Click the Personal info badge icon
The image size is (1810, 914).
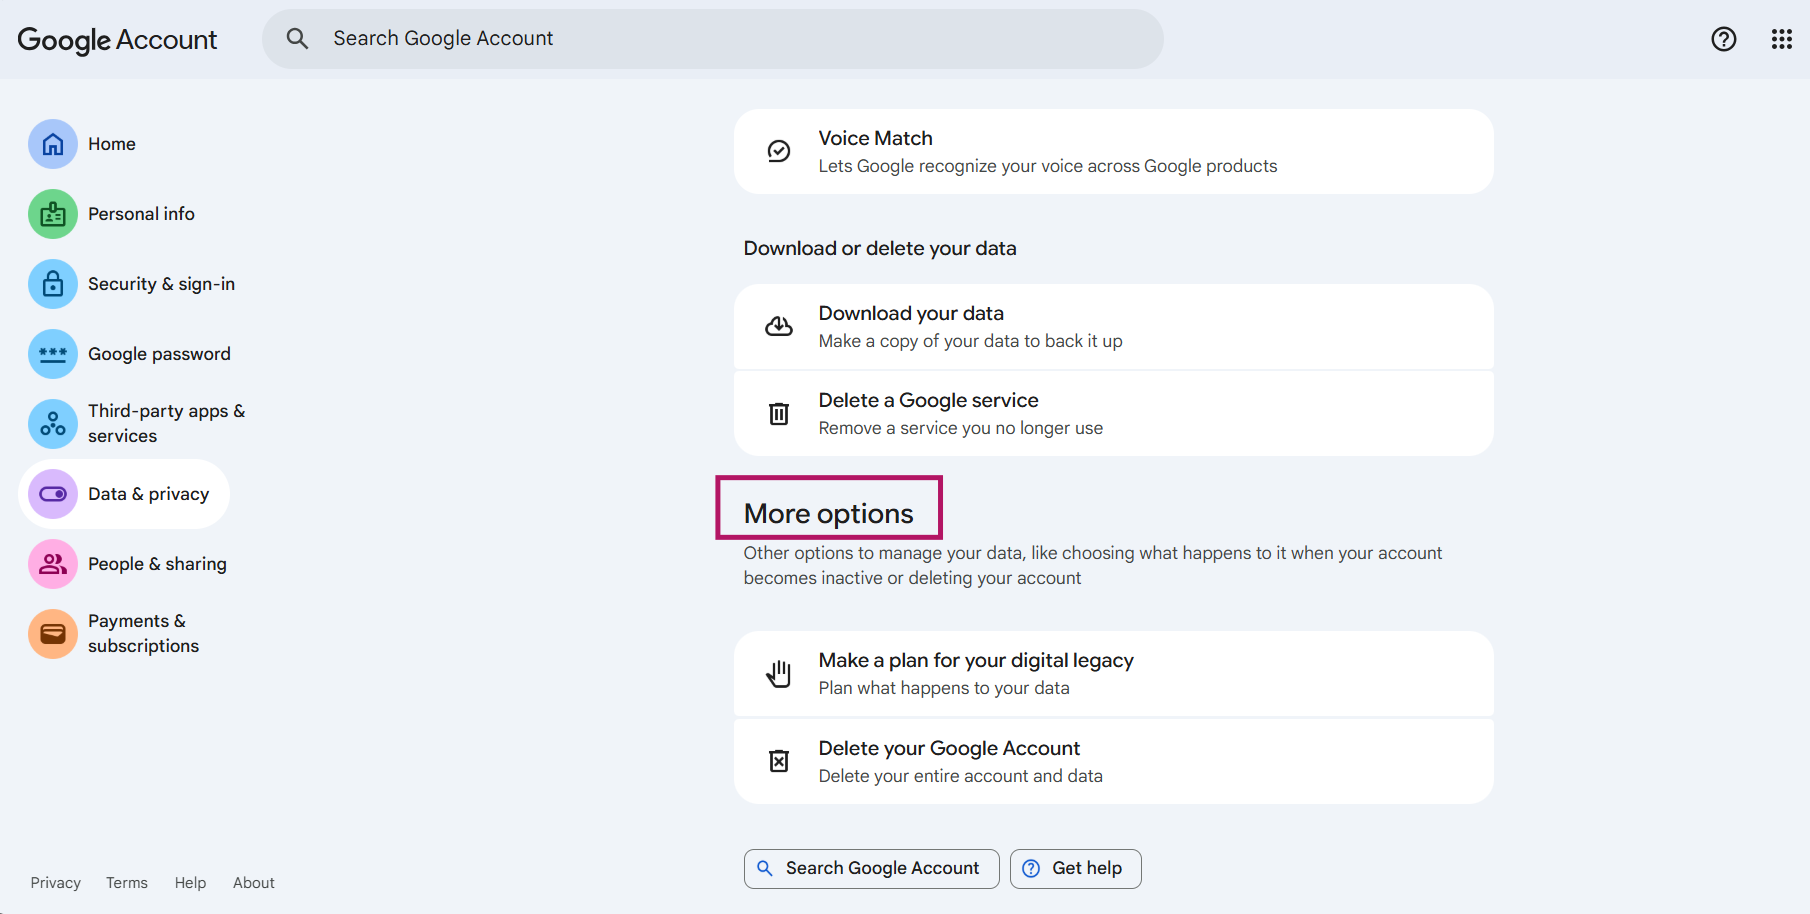tap(52, 214)
